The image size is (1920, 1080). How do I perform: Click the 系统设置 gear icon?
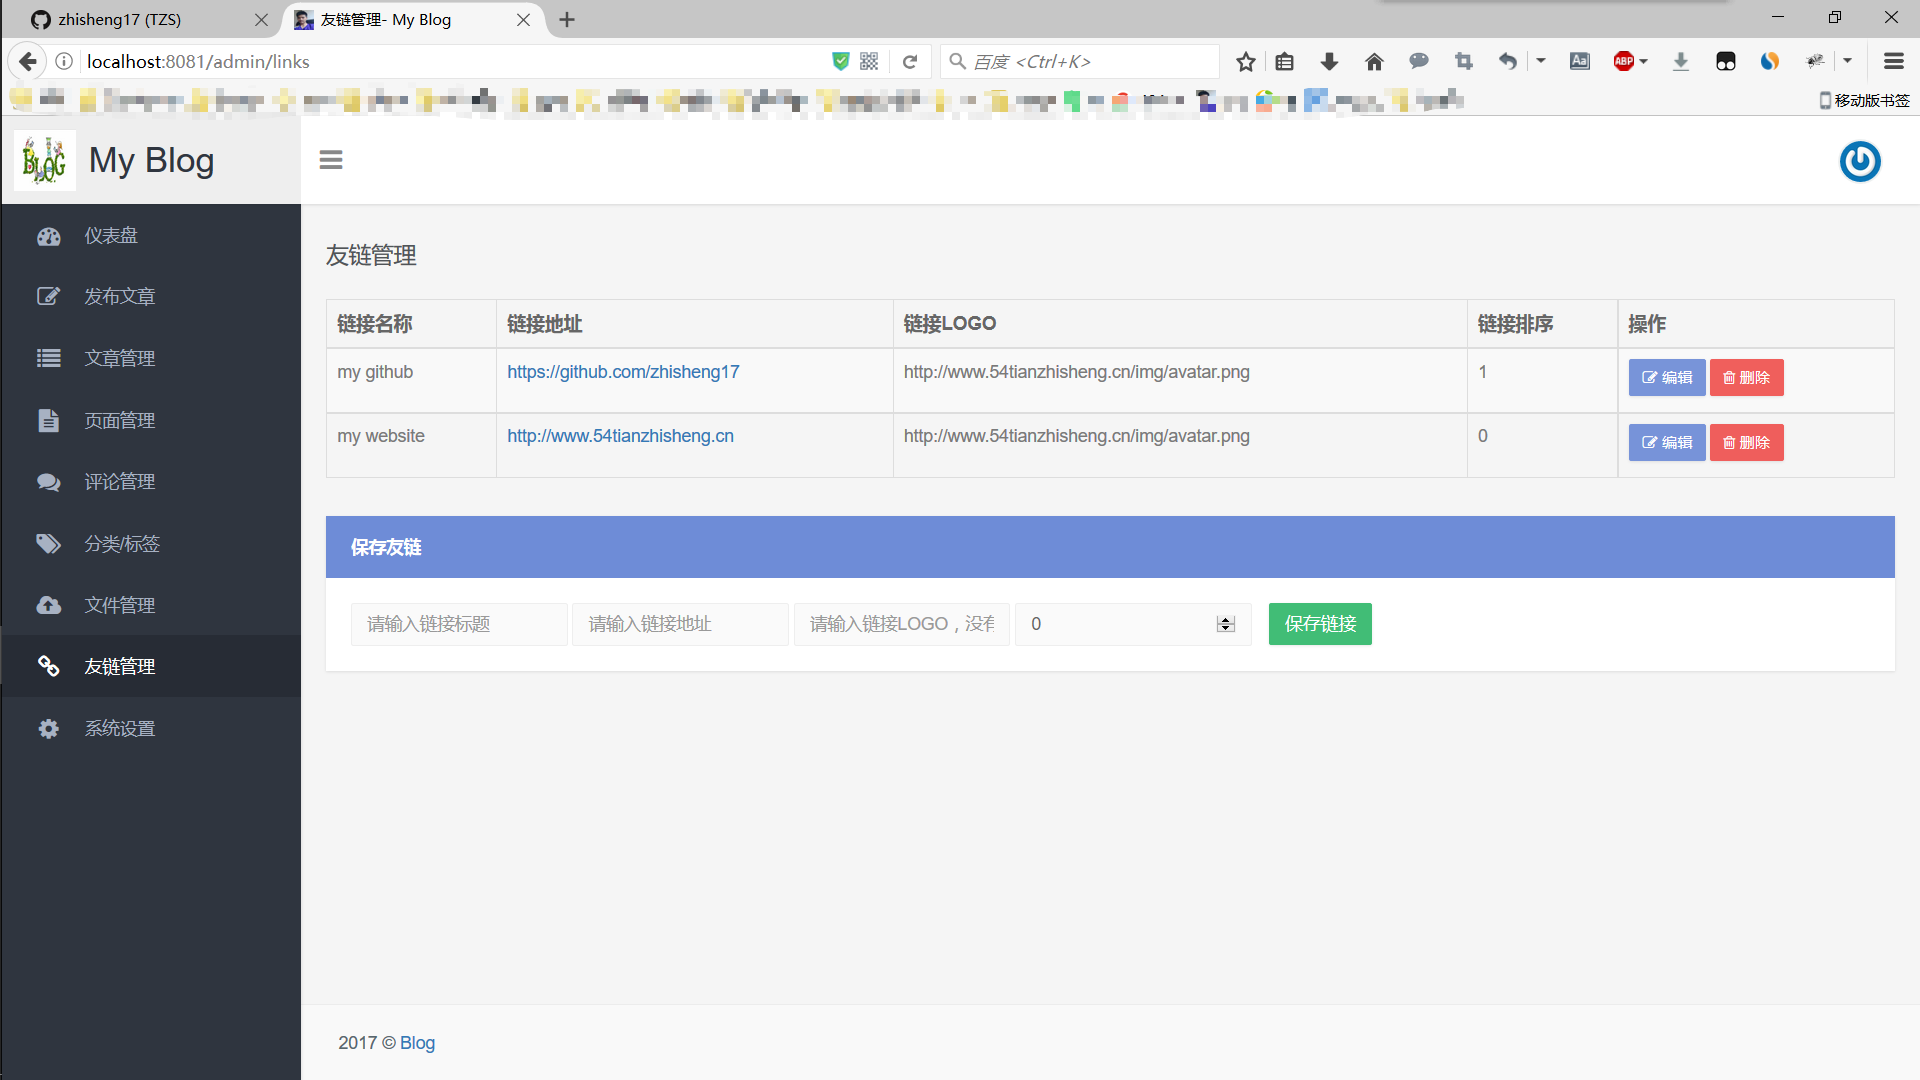(x=48, y=729)
